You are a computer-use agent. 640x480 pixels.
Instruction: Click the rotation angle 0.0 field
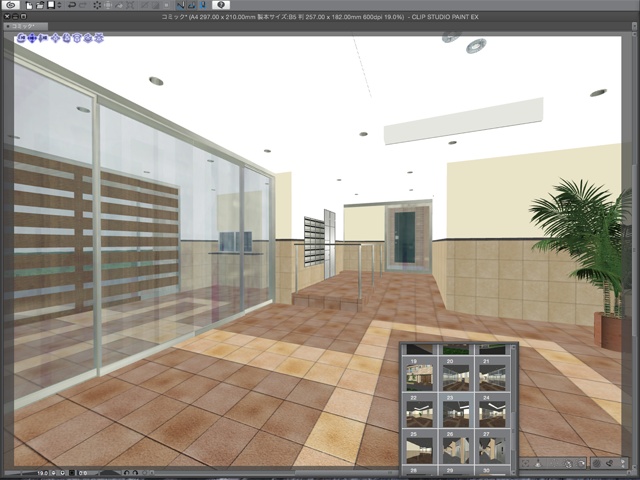[x=82, y=473]
